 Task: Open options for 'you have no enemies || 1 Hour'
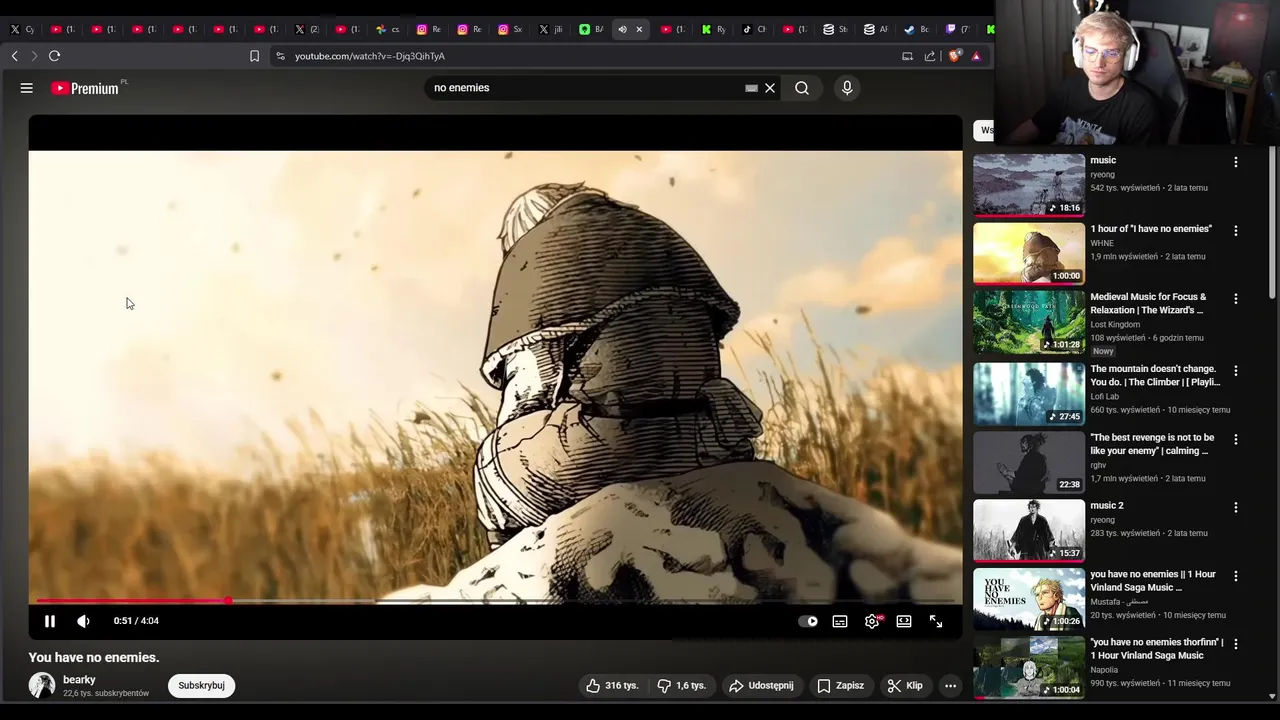1236,577
